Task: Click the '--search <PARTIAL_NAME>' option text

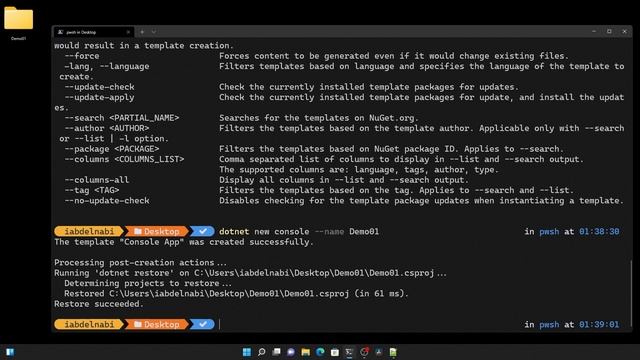Action: point(122,118)
